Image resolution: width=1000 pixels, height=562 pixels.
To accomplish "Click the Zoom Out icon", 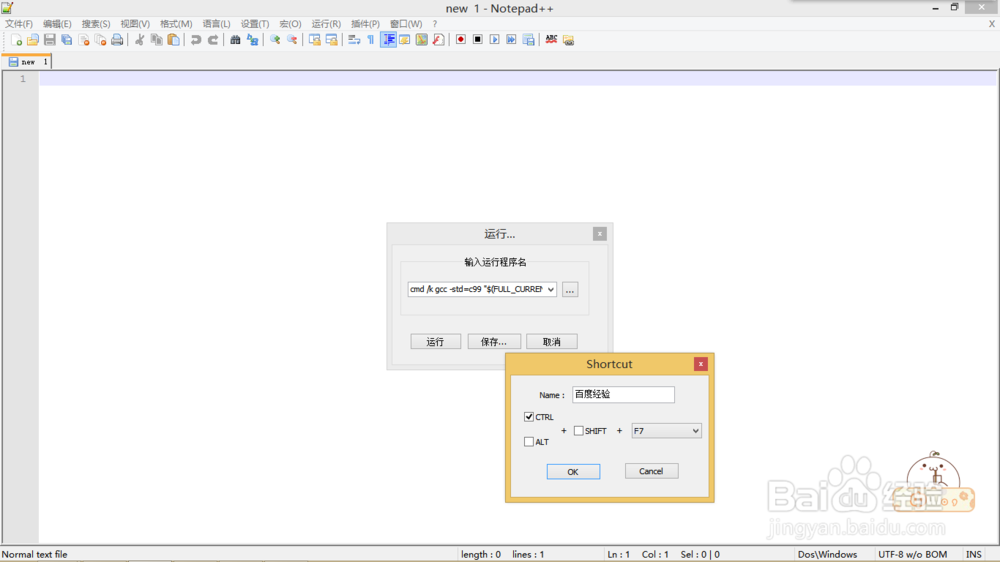I will tap(291, 40).
